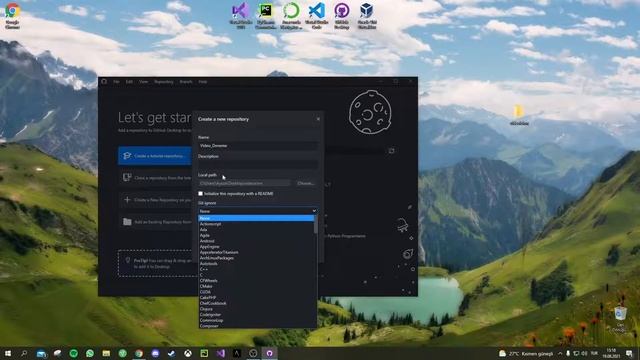
Task: Click the Windows Start button
Action: (x=7, y=353)
